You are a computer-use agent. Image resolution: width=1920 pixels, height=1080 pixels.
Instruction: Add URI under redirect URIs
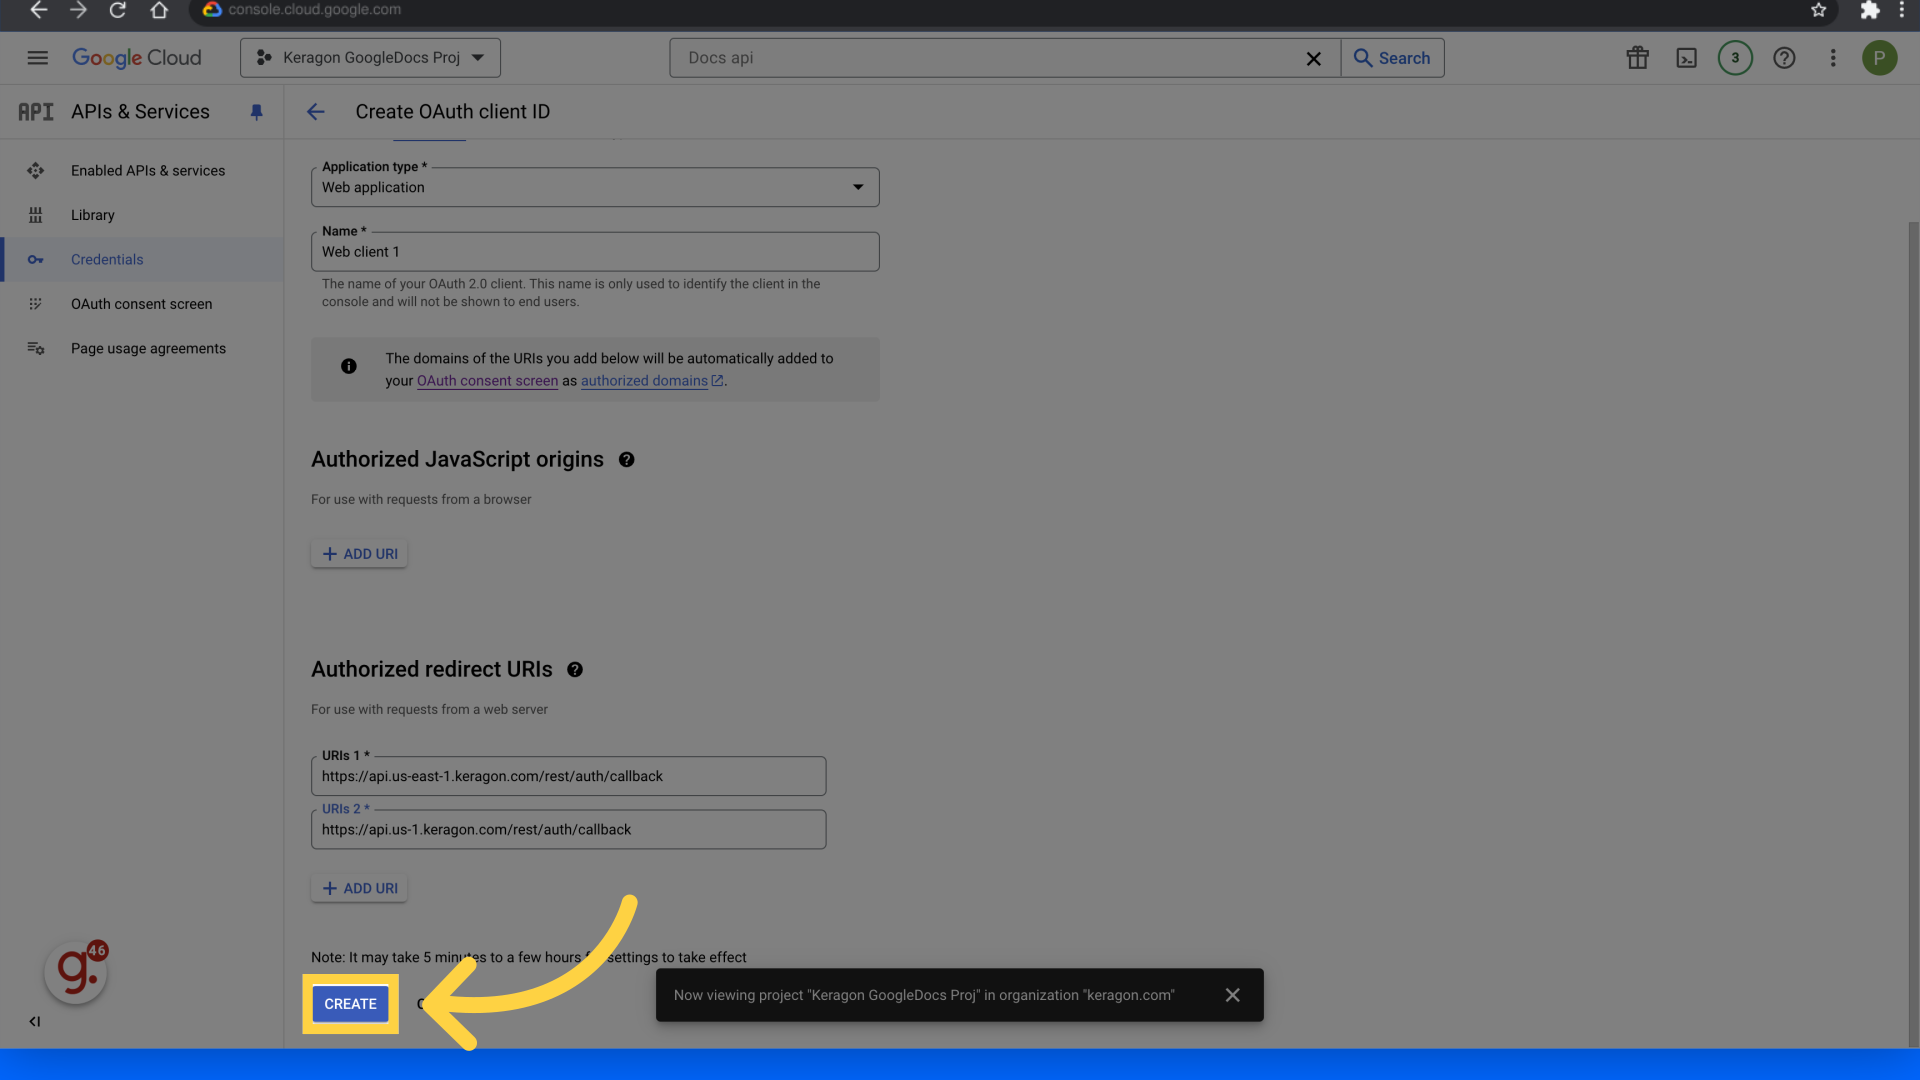tap(359, 888)
